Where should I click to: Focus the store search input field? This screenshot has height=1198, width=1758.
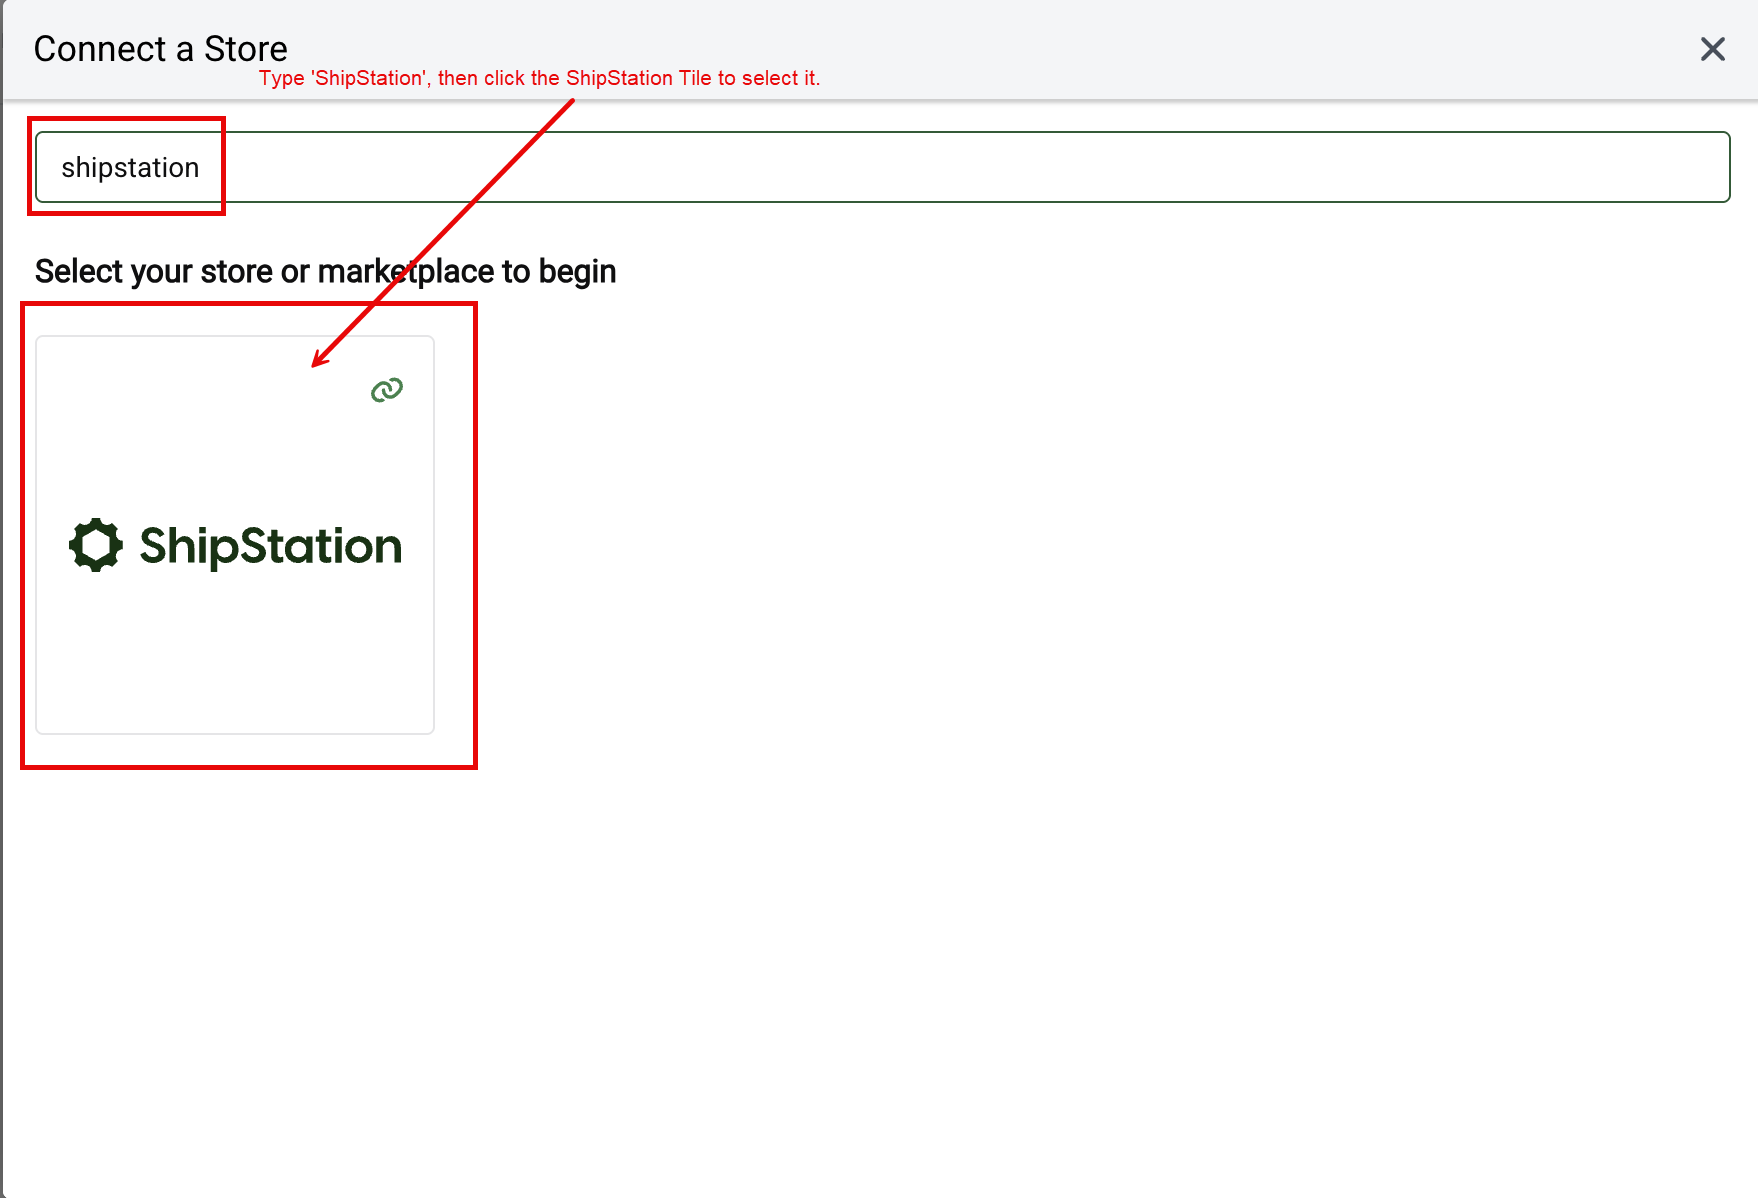click(x=882, y=167)
